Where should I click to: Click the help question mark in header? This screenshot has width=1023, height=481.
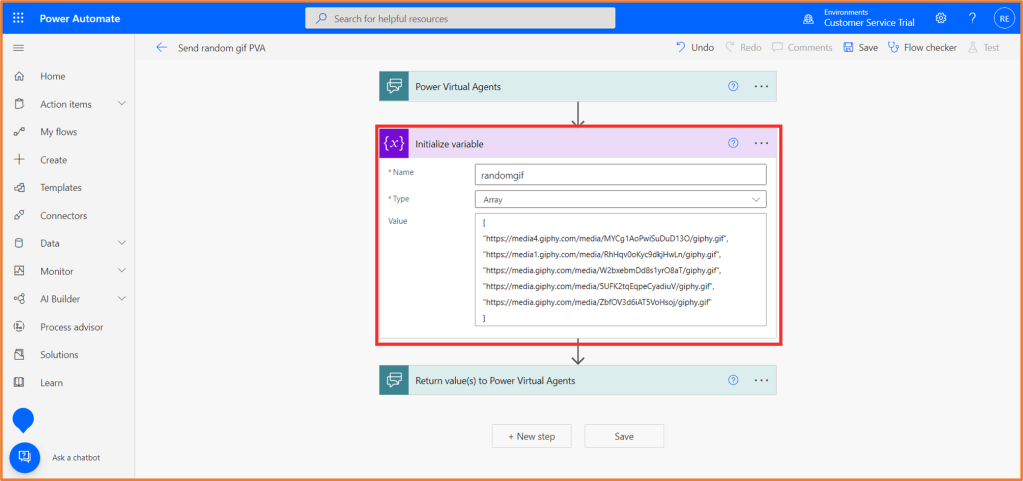pyautogui.click(x=972, y=18)
